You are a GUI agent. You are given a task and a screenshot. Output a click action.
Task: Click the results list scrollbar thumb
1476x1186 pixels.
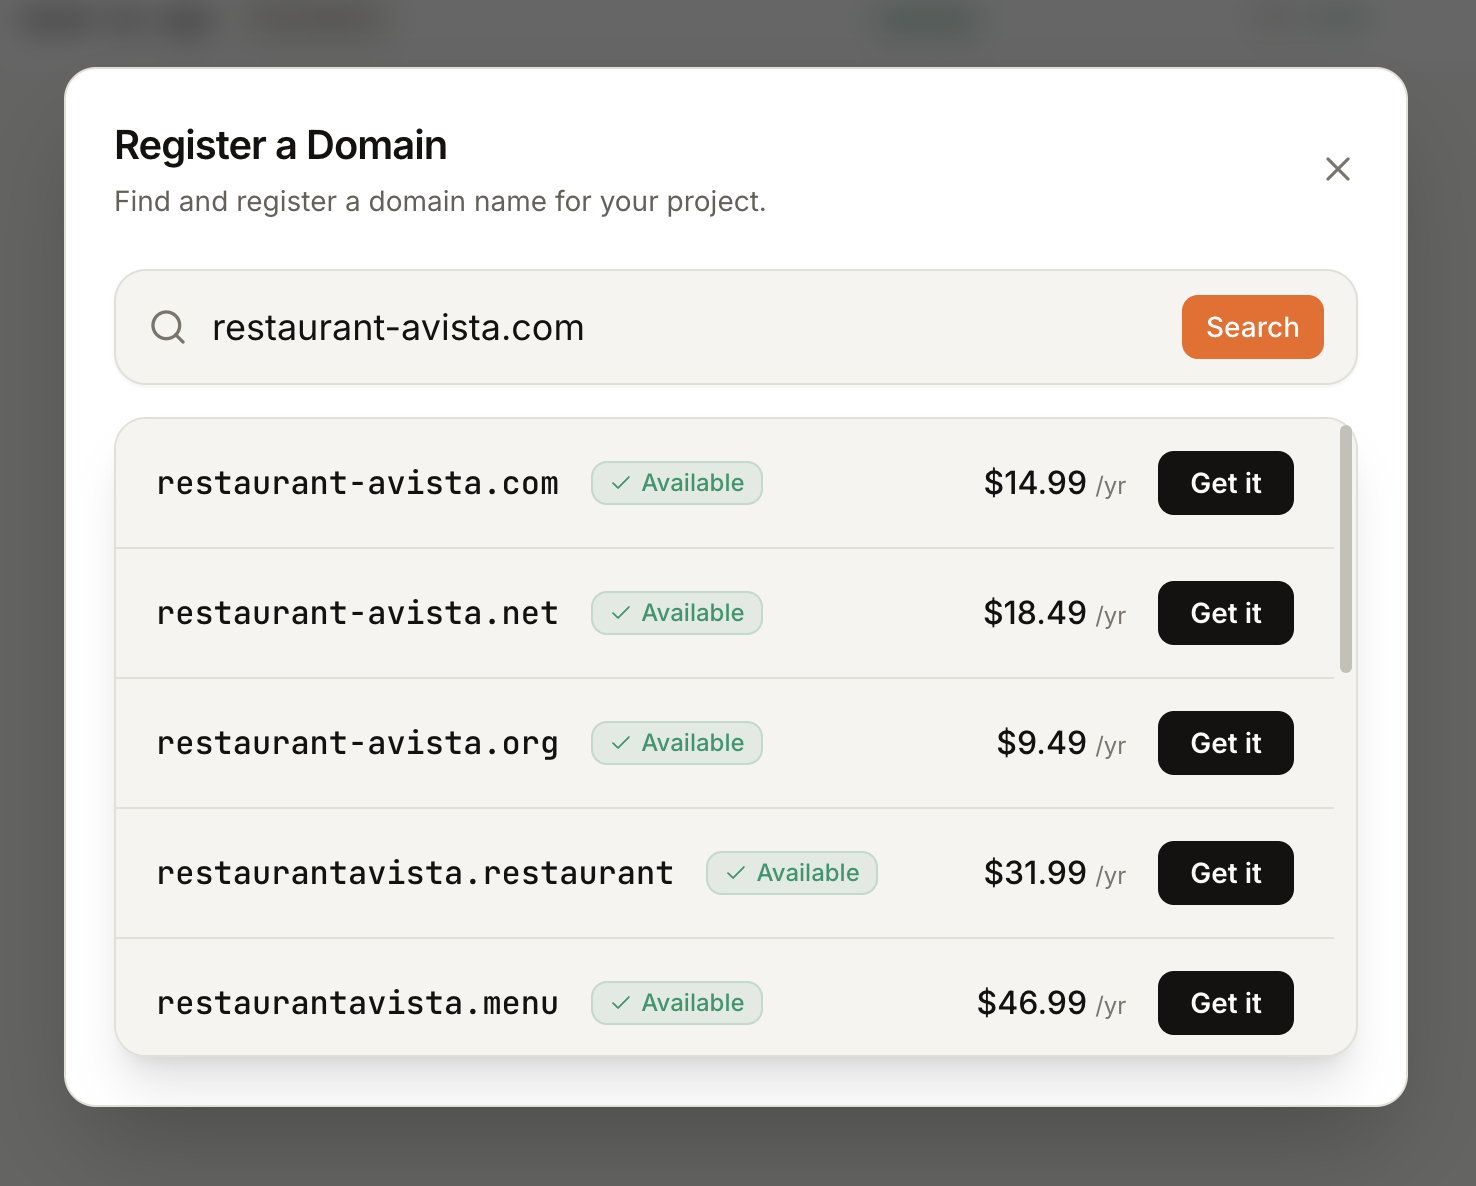tap(1346, 549)
